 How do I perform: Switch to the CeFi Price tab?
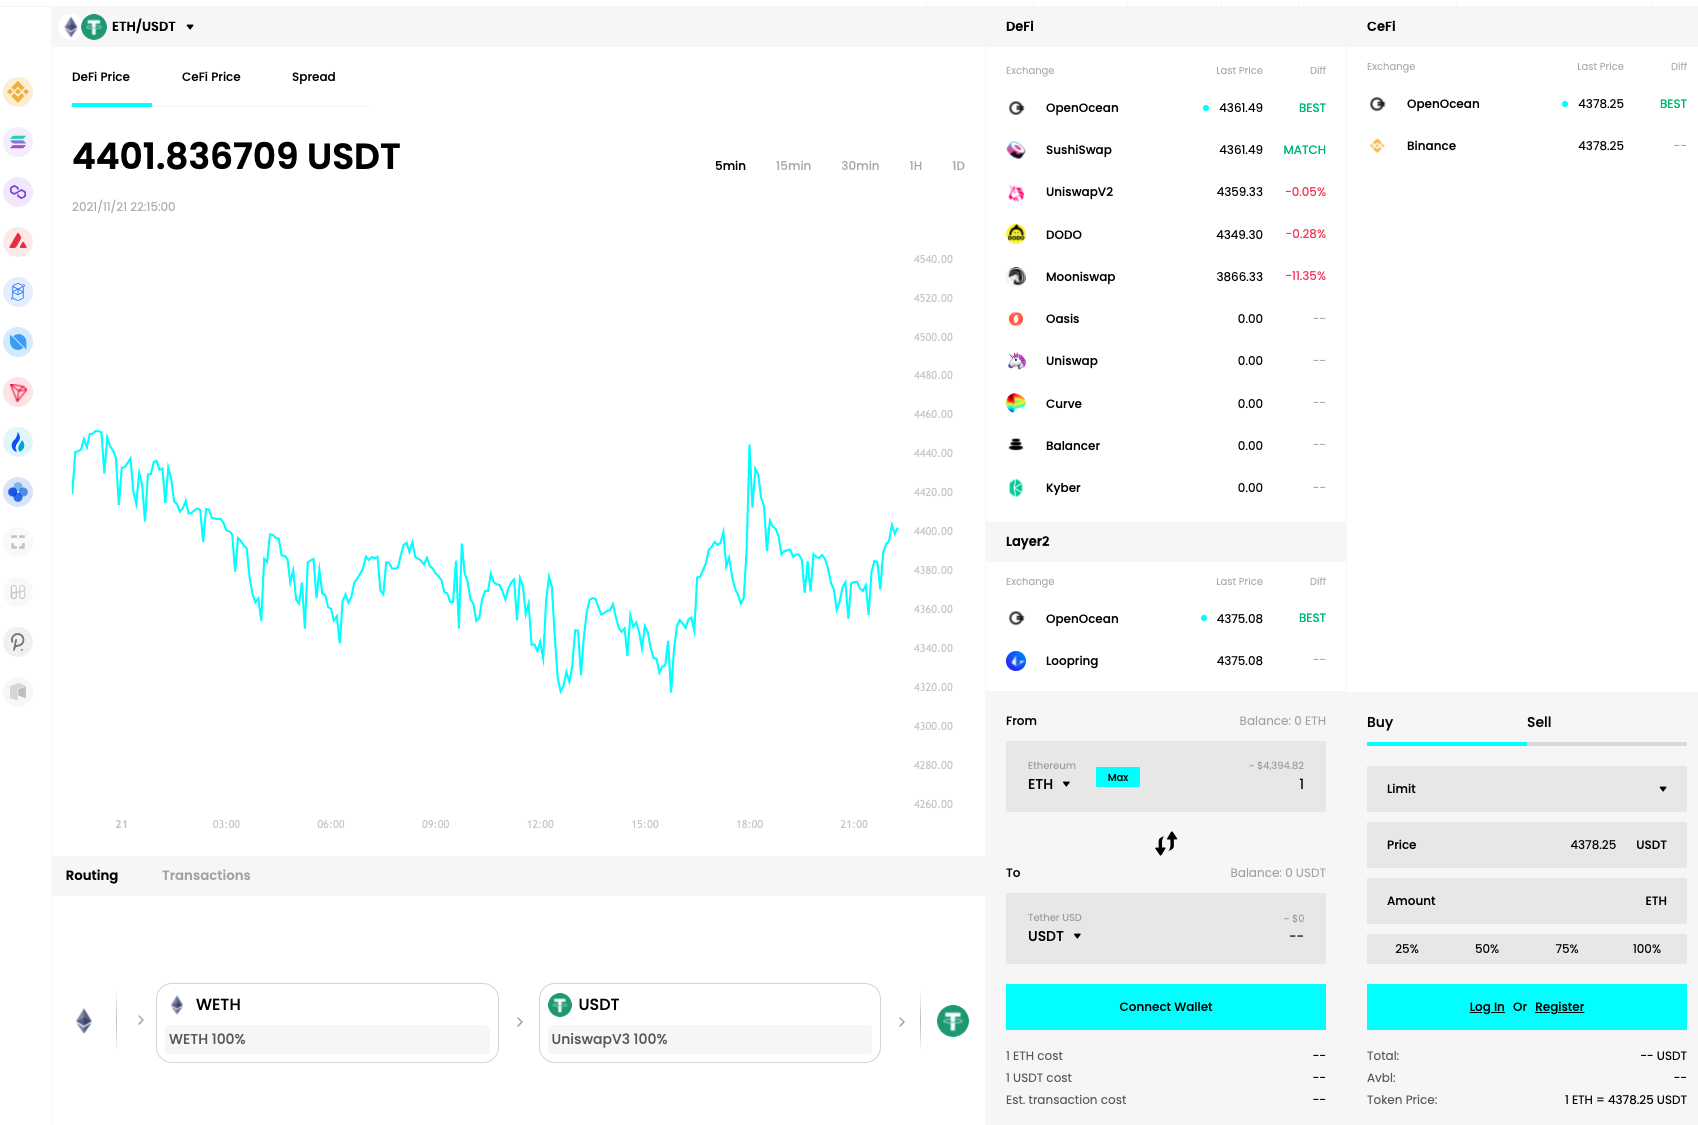tap(211, 77)
